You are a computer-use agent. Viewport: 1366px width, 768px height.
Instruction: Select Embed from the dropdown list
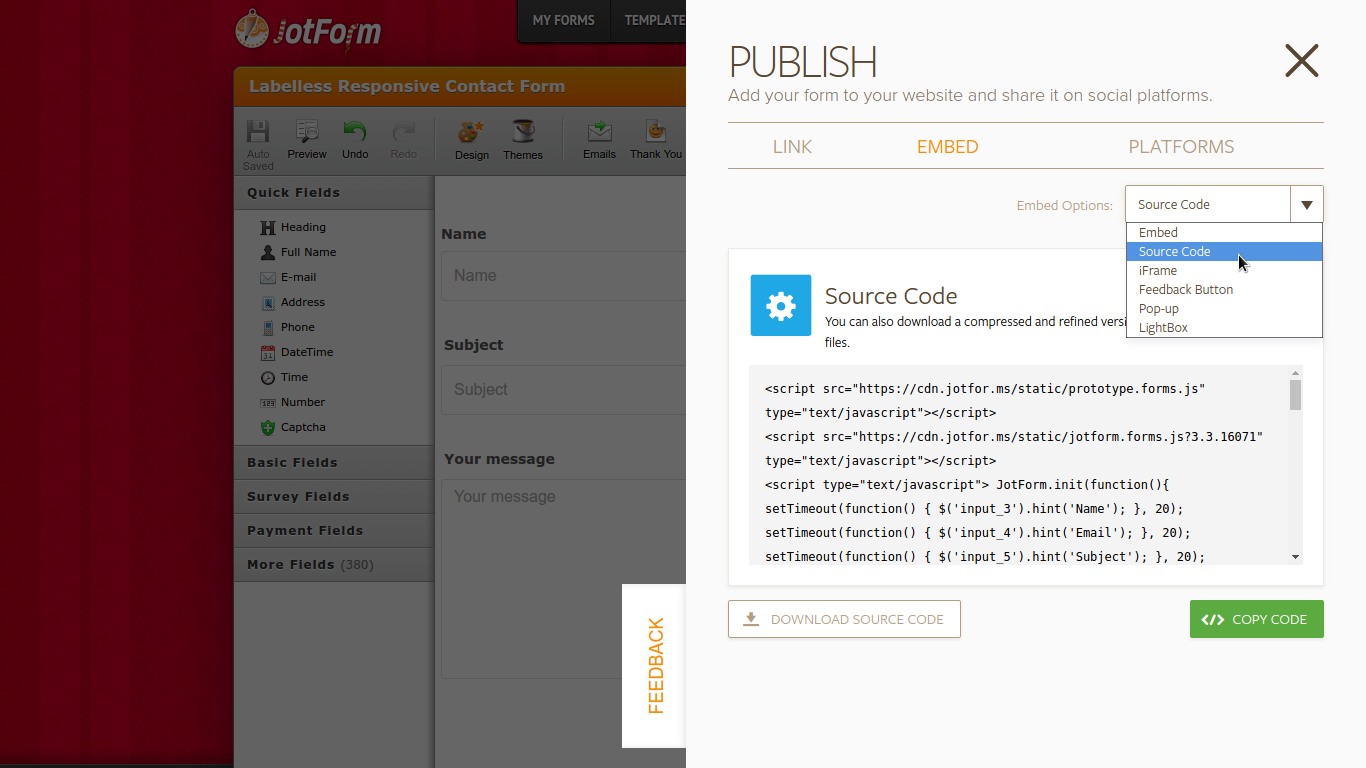[1224, 232]
